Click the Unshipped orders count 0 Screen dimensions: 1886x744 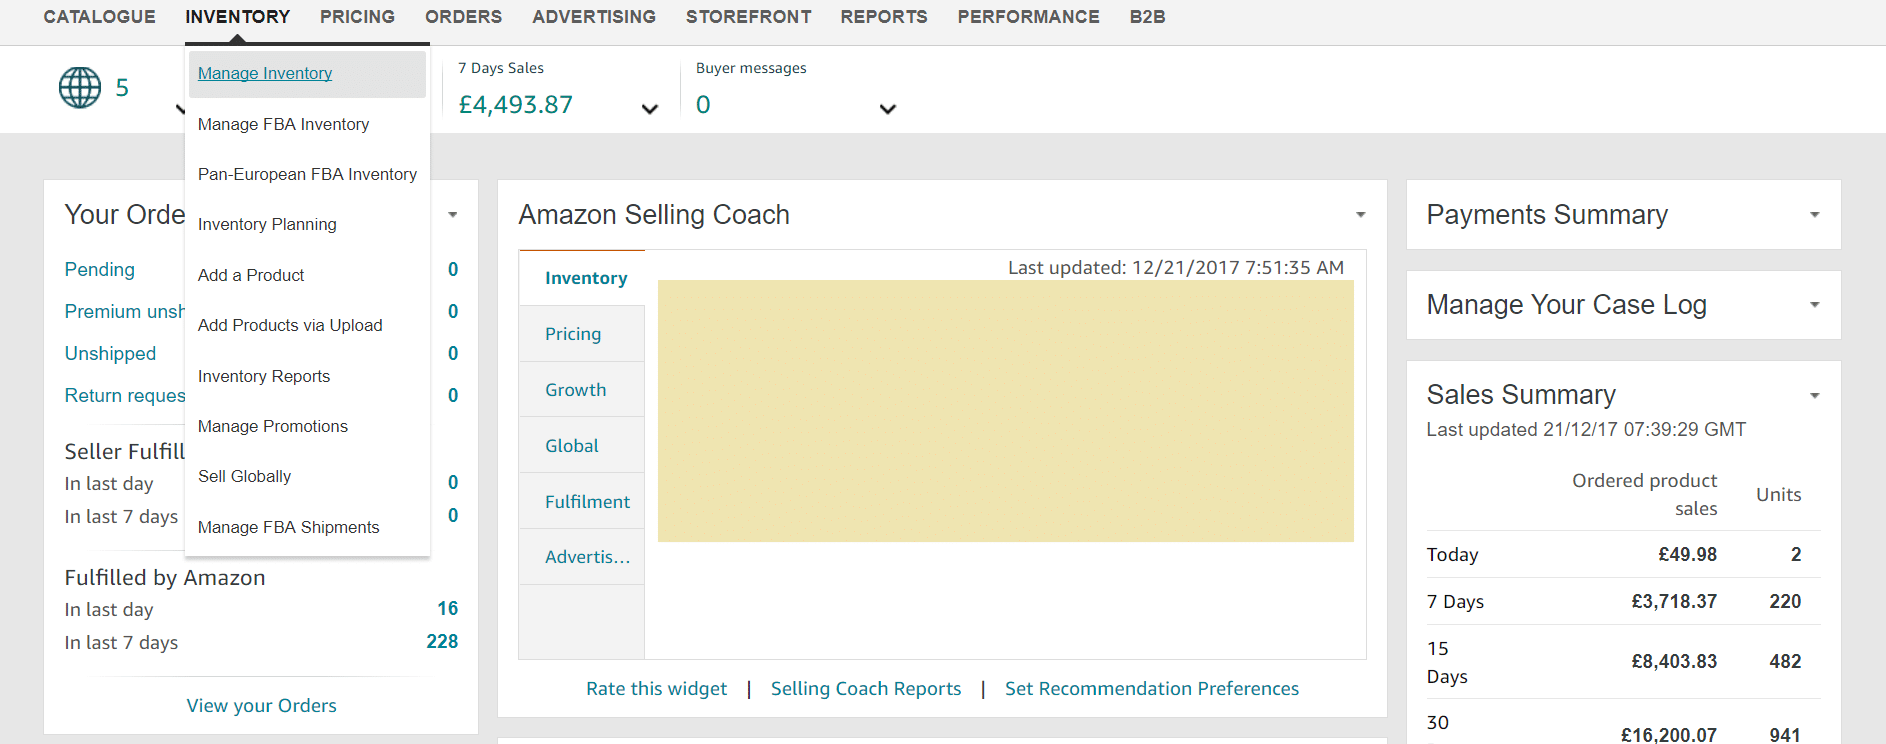coord(453,354)
